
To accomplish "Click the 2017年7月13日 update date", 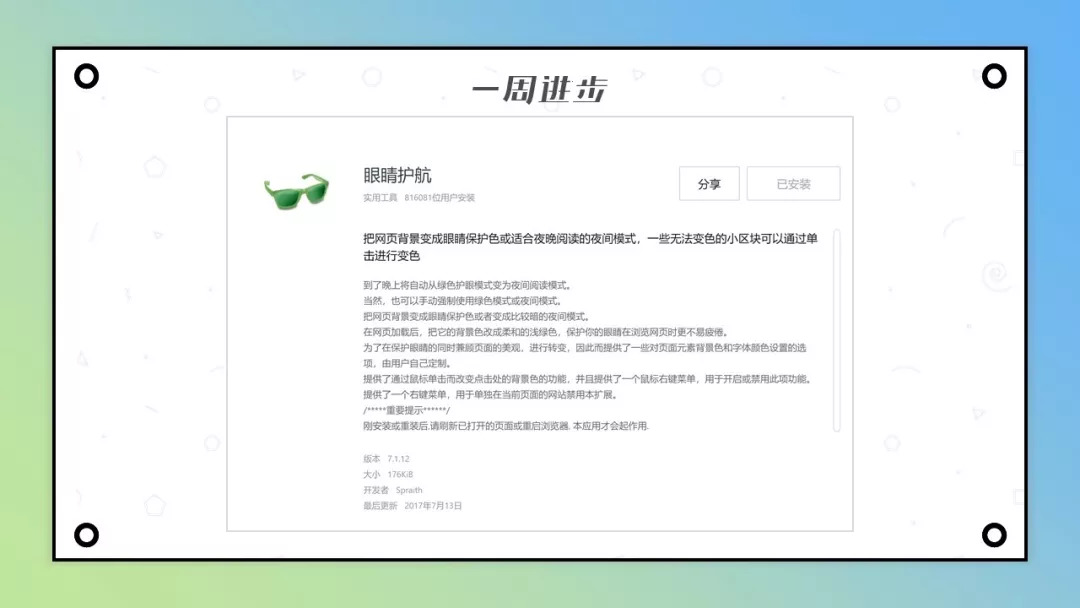I will pos(432,506).
